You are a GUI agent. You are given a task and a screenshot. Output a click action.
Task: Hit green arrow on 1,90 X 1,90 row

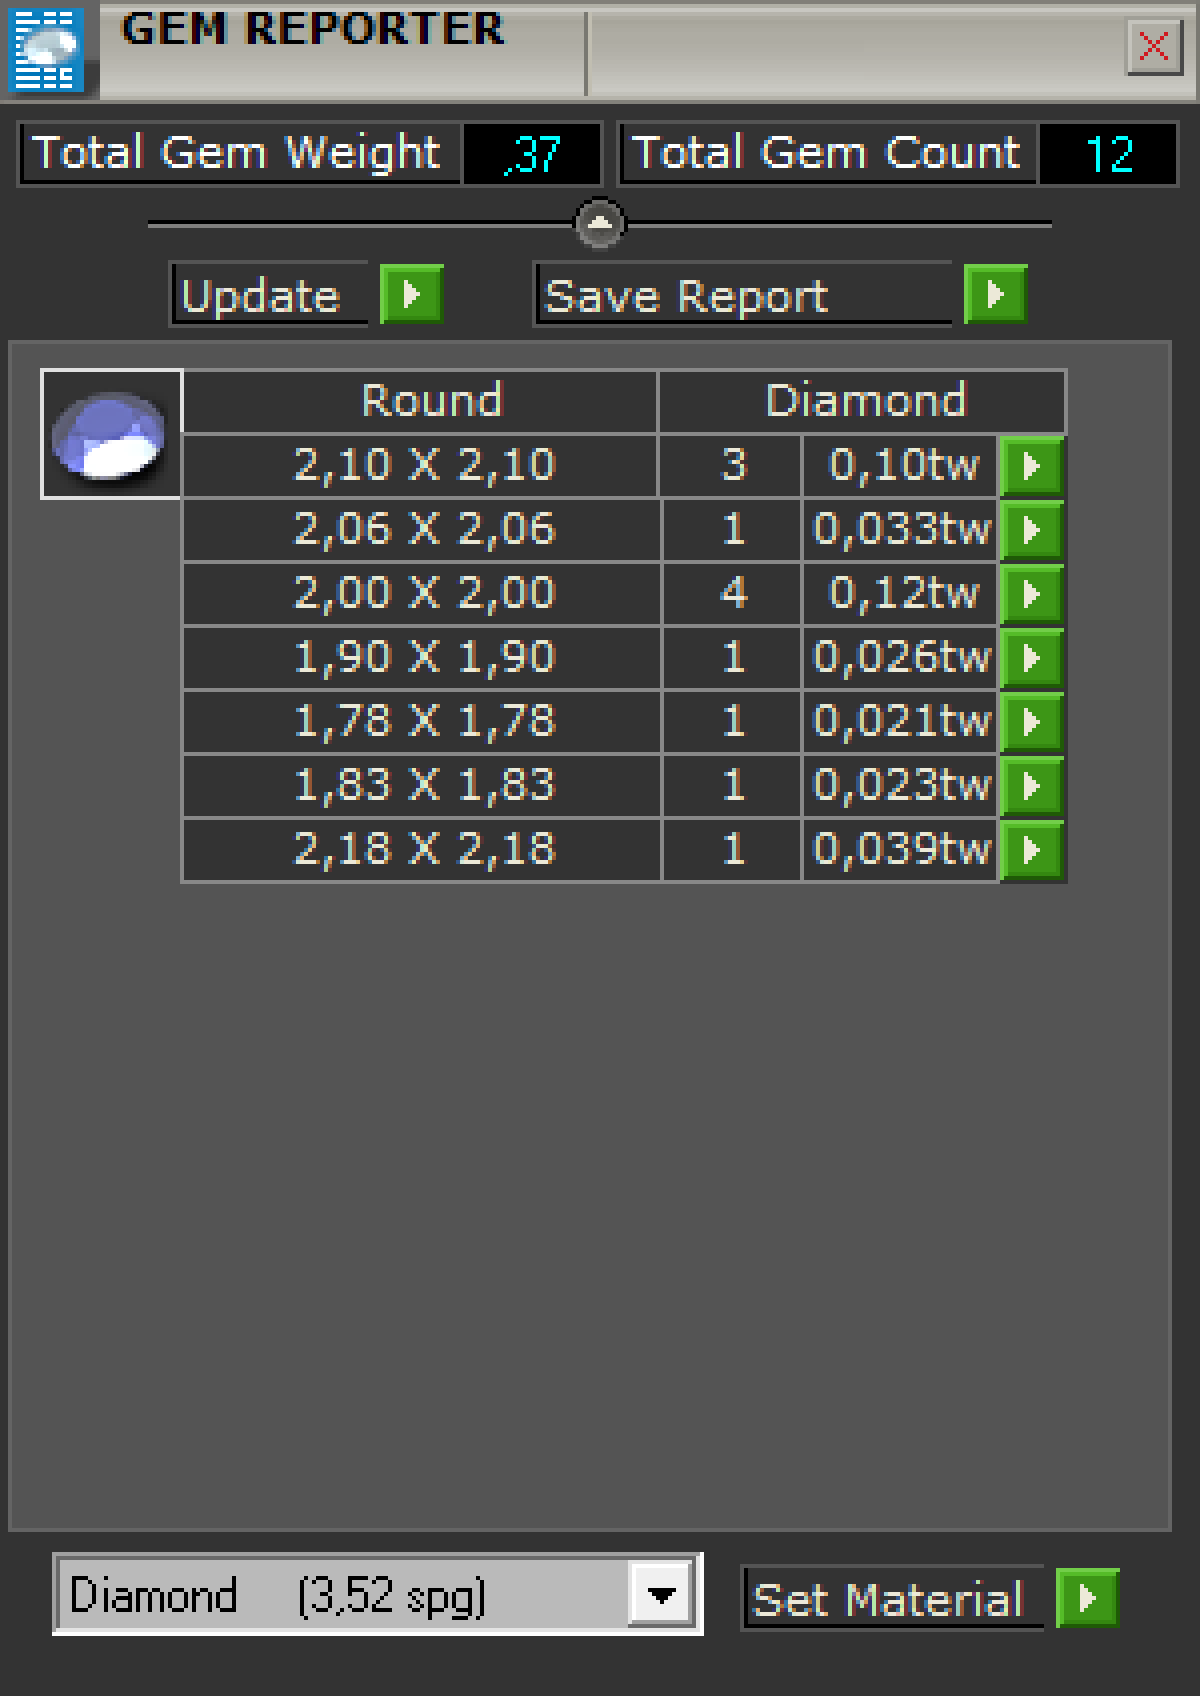tap(1031, 658)
